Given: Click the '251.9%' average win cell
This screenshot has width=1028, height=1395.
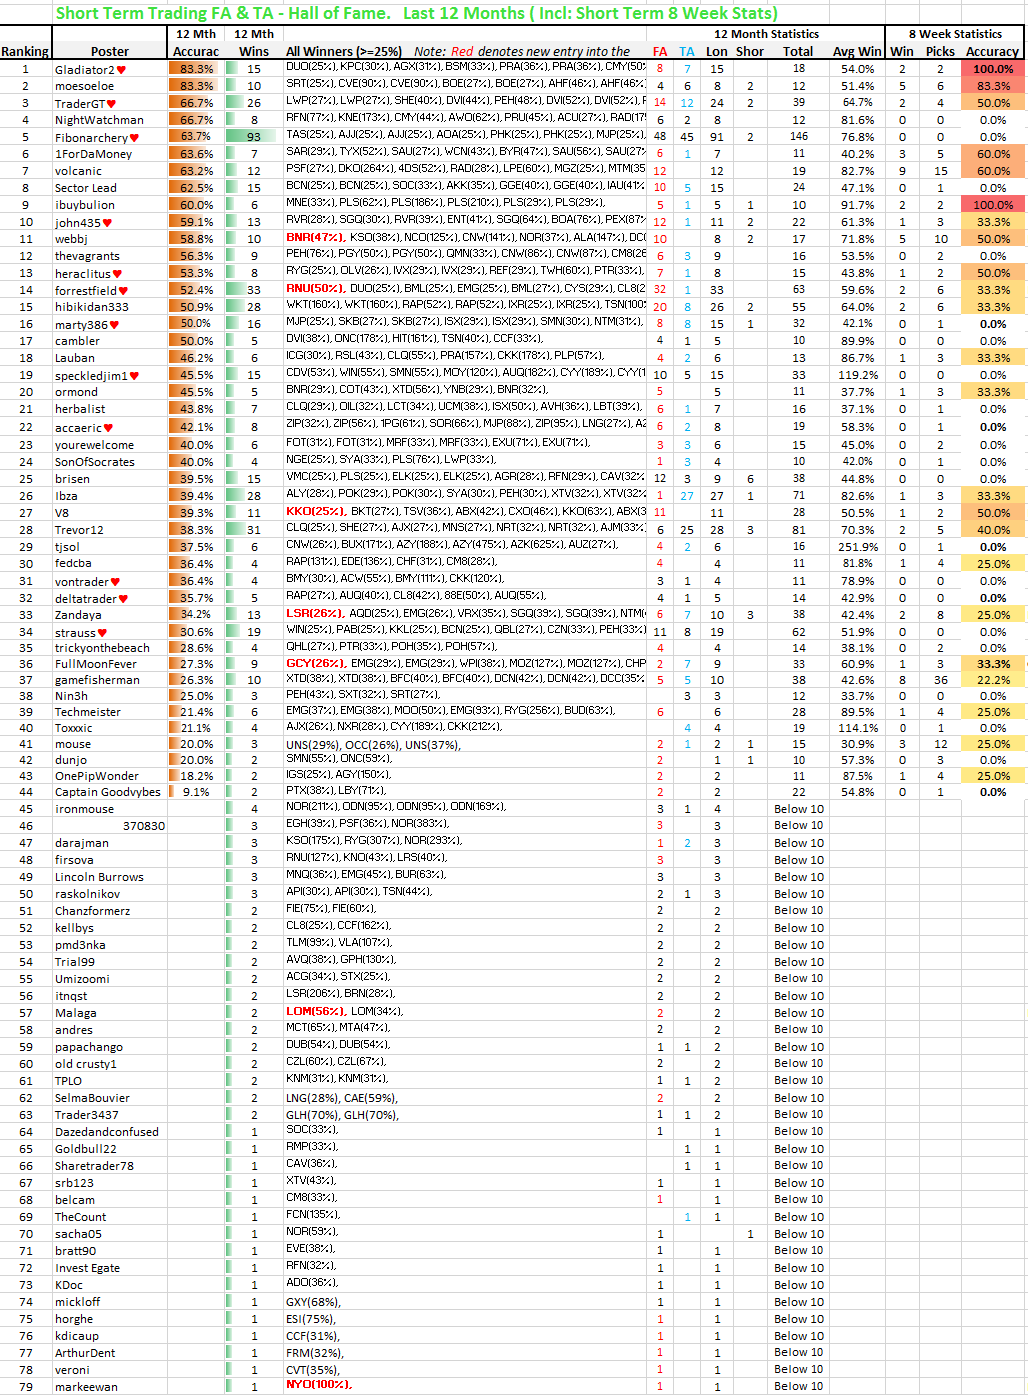Looking at the screenshot, I should tap(859, 548).
